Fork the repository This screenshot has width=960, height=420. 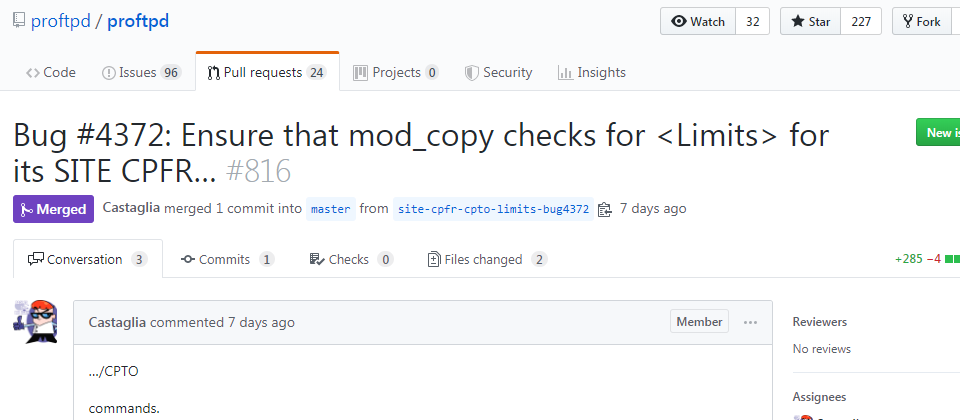coord(921,21)
